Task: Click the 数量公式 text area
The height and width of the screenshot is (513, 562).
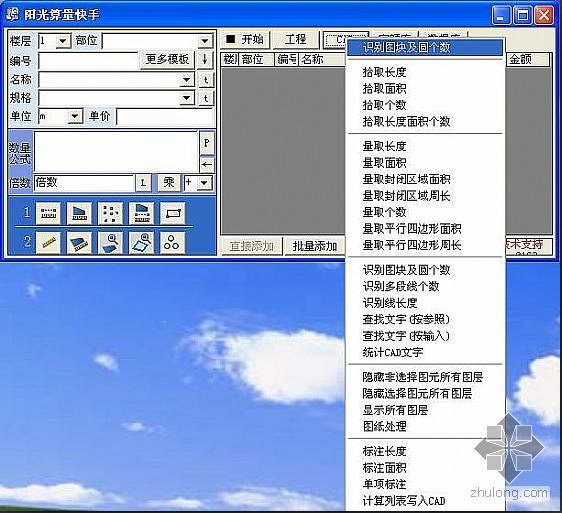Action: tap(116, 152)
